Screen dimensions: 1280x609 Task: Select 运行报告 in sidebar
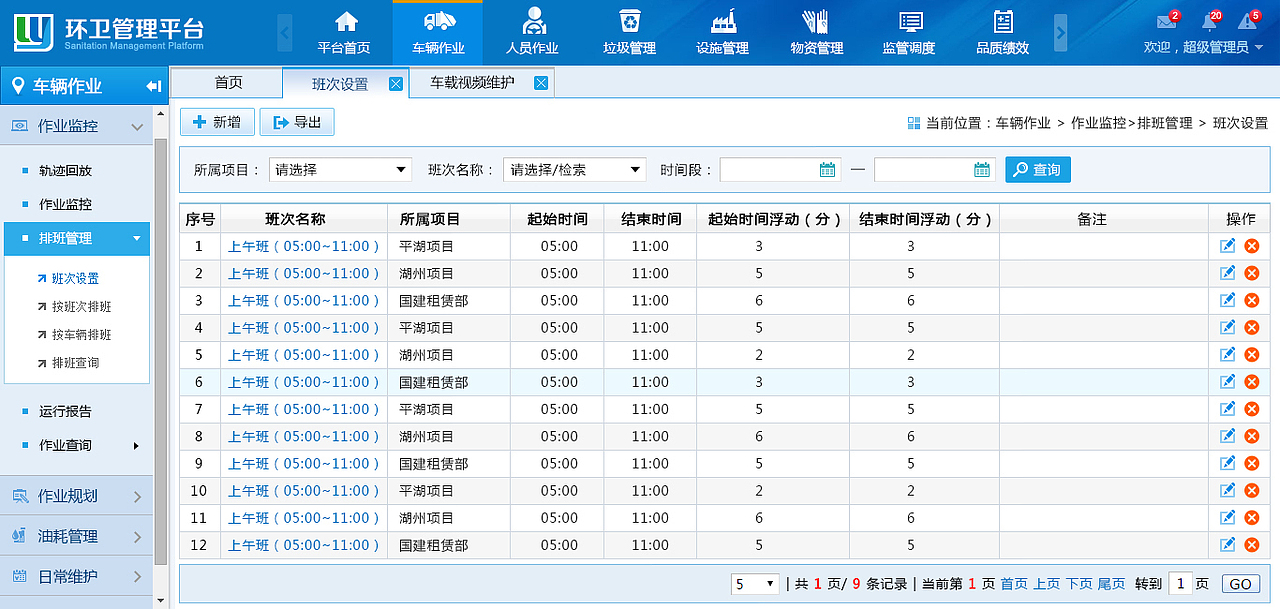click(x=65, y=411)
